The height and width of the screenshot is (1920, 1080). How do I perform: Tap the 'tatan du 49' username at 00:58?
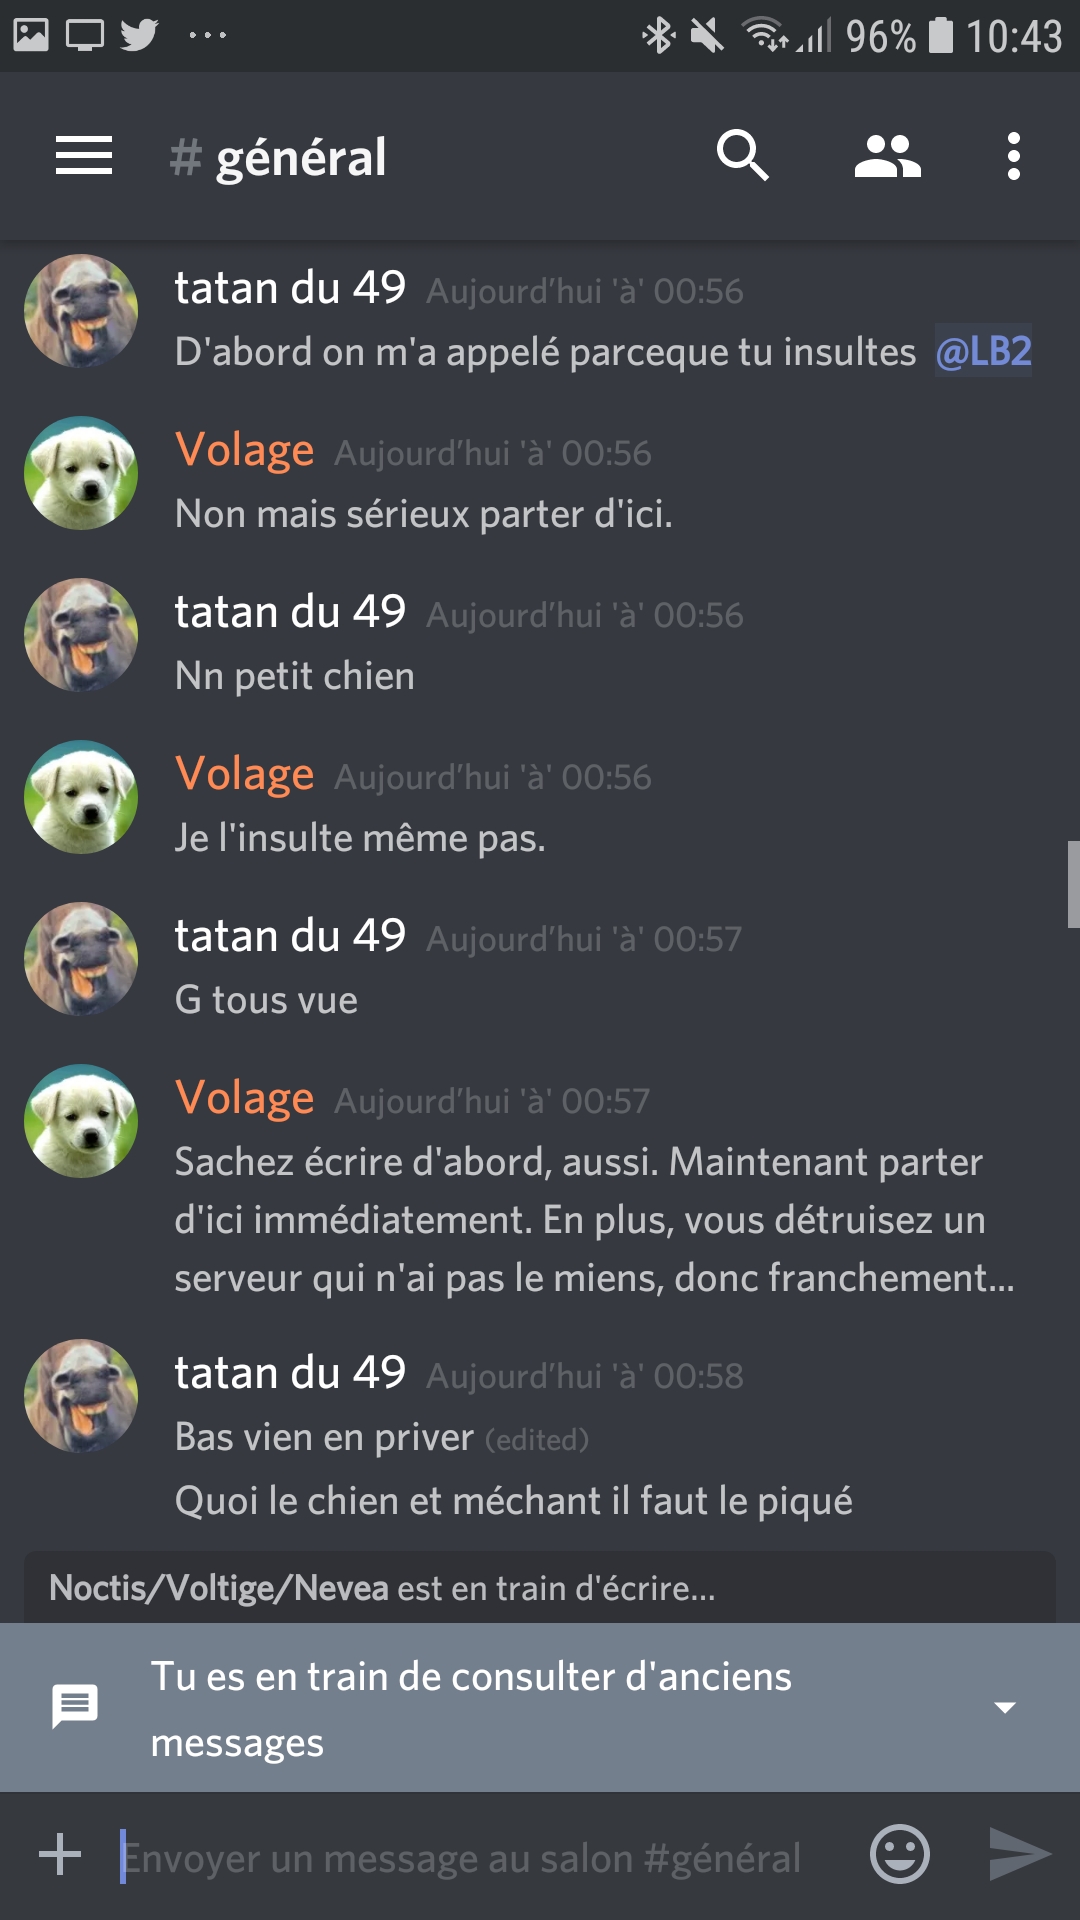(x=290, y=1372)
